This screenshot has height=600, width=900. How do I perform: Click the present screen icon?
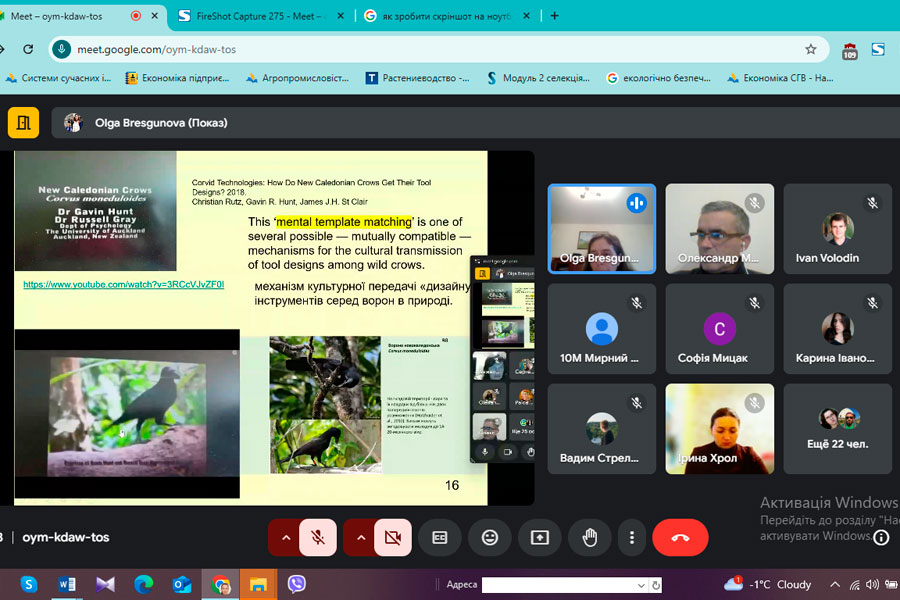539,537
